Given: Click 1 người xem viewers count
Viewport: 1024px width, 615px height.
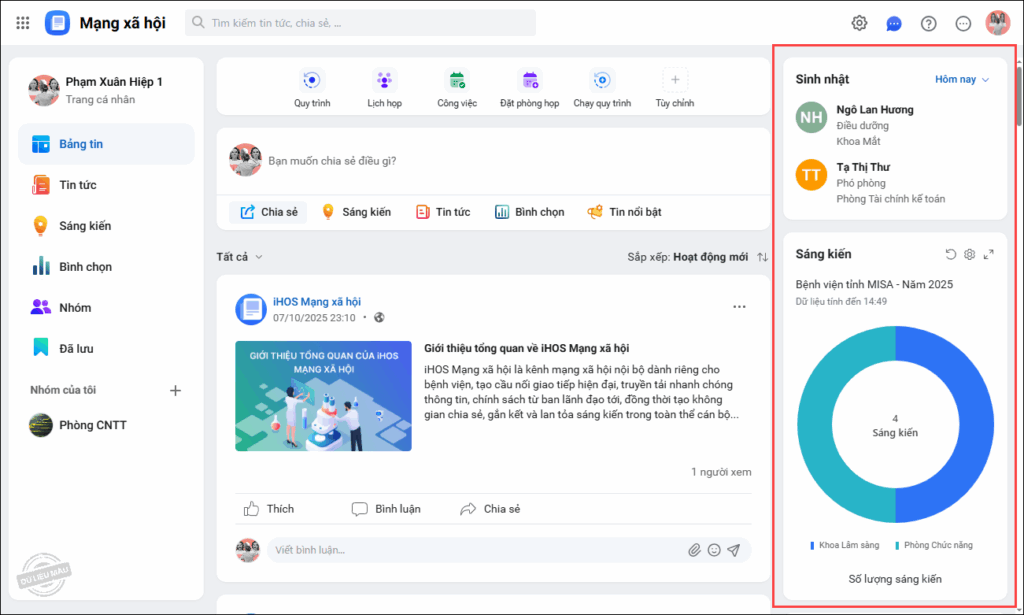Looking at the screenshot, I should tap(721, 472).
